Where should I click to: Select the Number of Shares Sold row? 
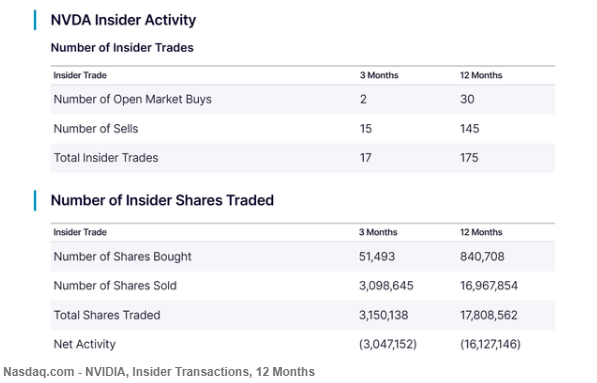tap(303, 286)
